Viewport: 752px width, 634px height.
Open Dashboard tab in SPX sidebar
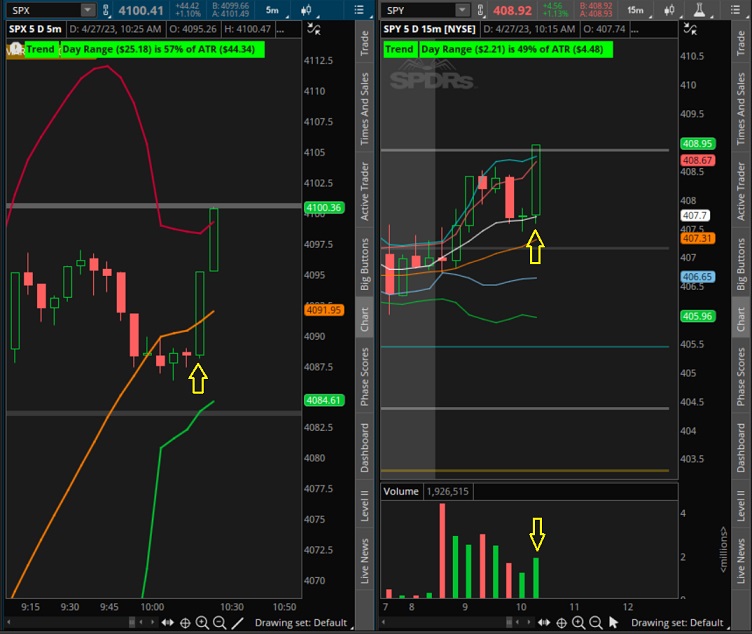(364, 447)
